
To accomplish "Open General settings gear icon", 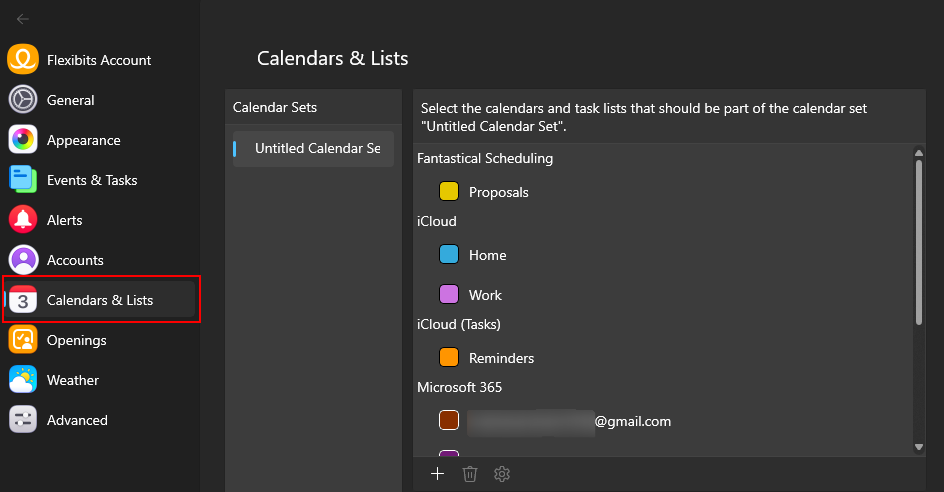I will click(23, 100).
